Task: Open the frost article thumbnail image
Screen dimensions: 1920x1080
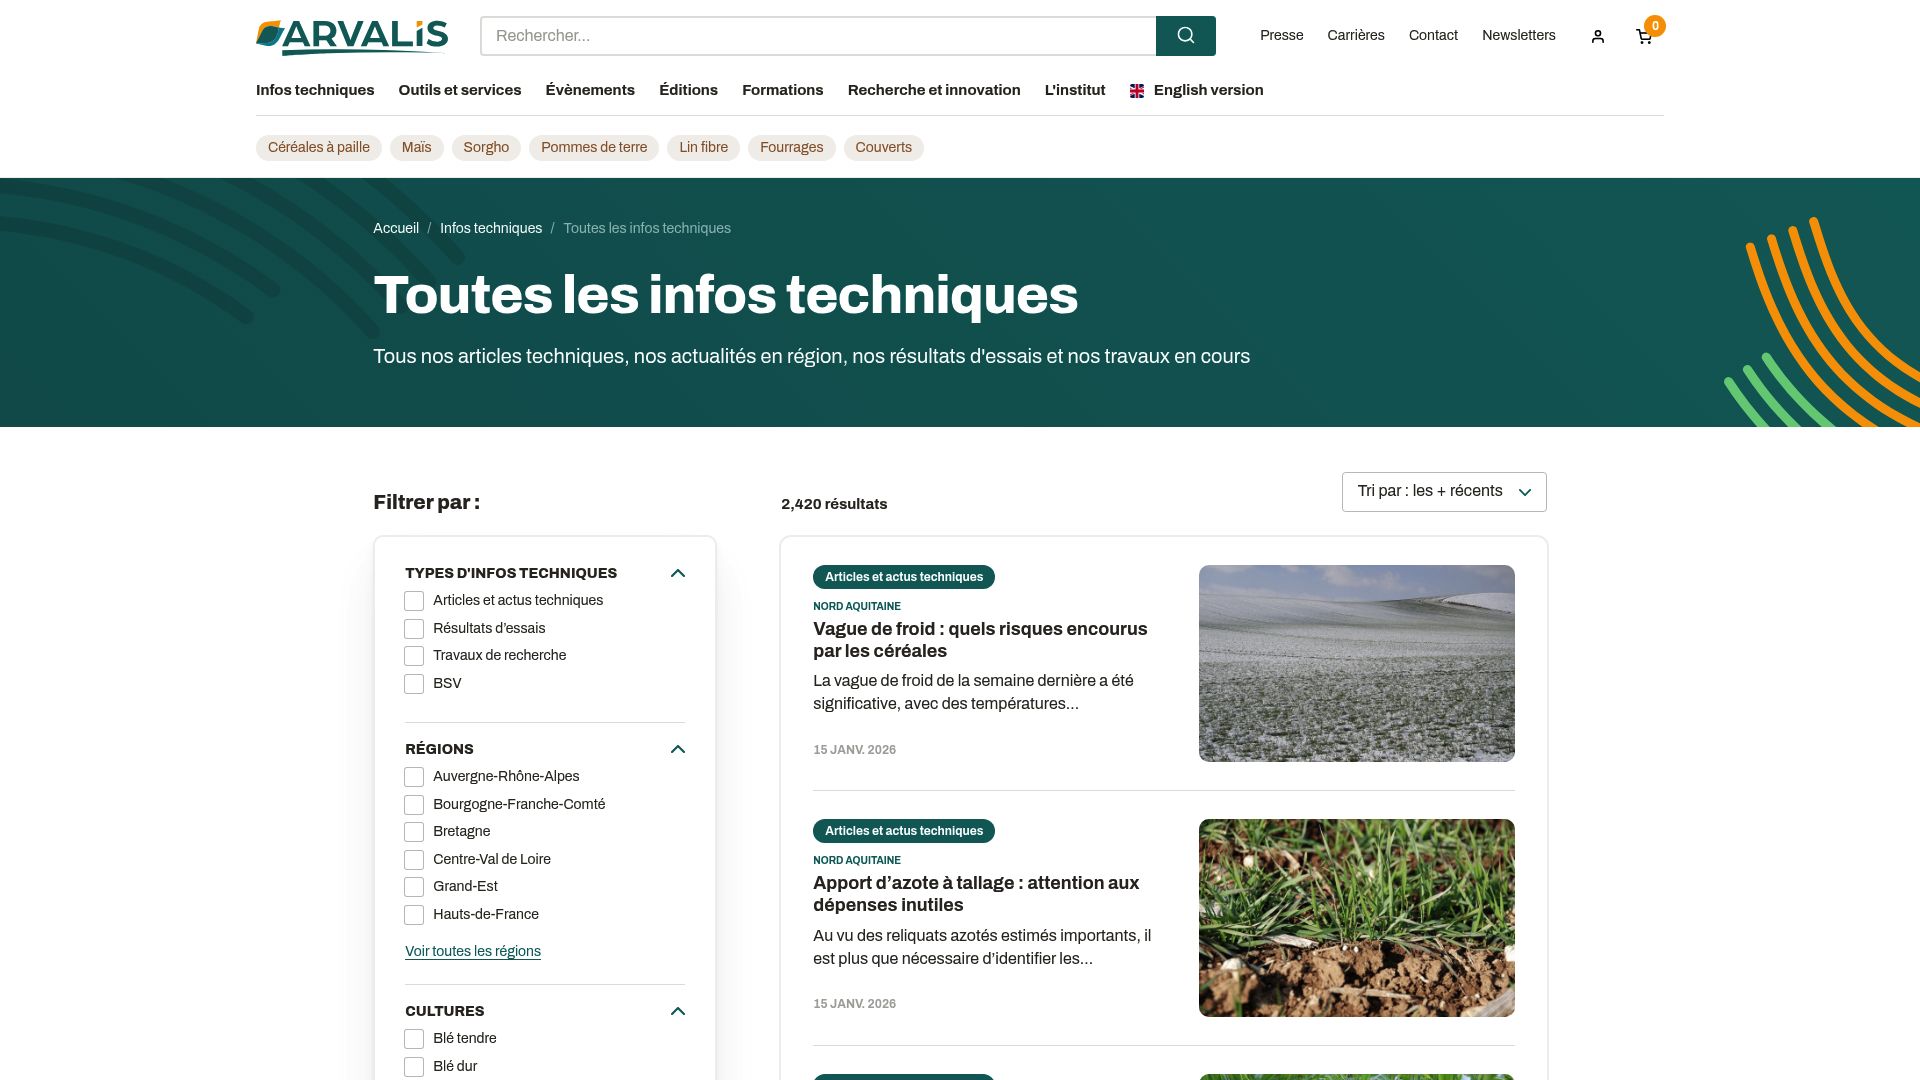Action: [1356, 662]
